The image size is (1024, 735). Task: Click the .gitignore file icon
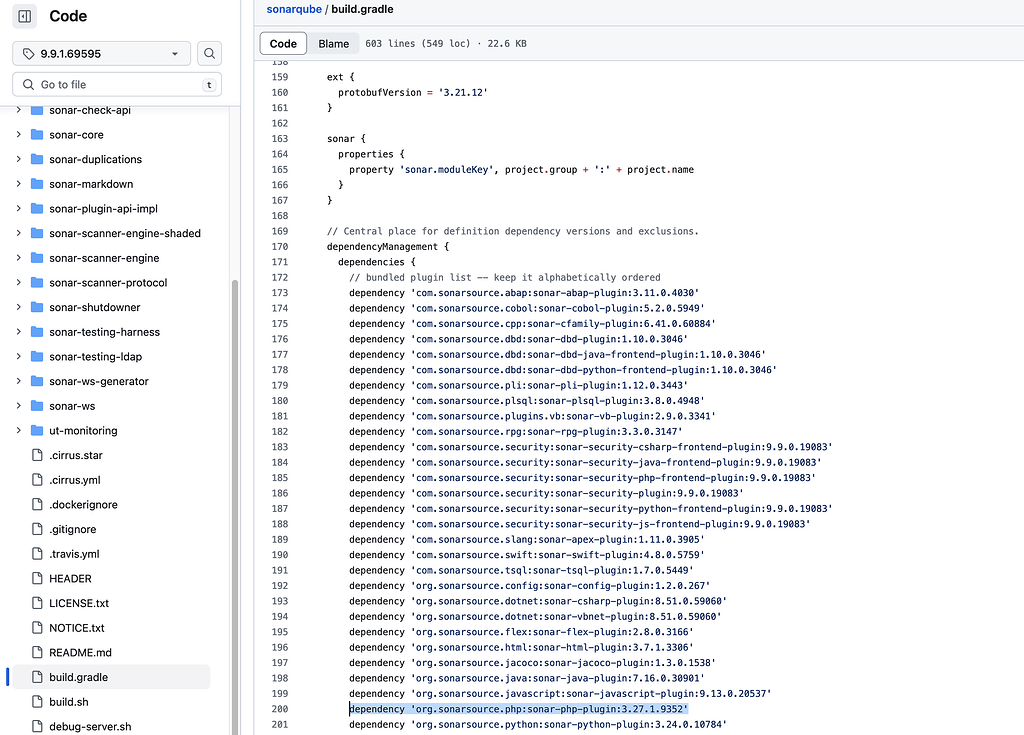37,529
